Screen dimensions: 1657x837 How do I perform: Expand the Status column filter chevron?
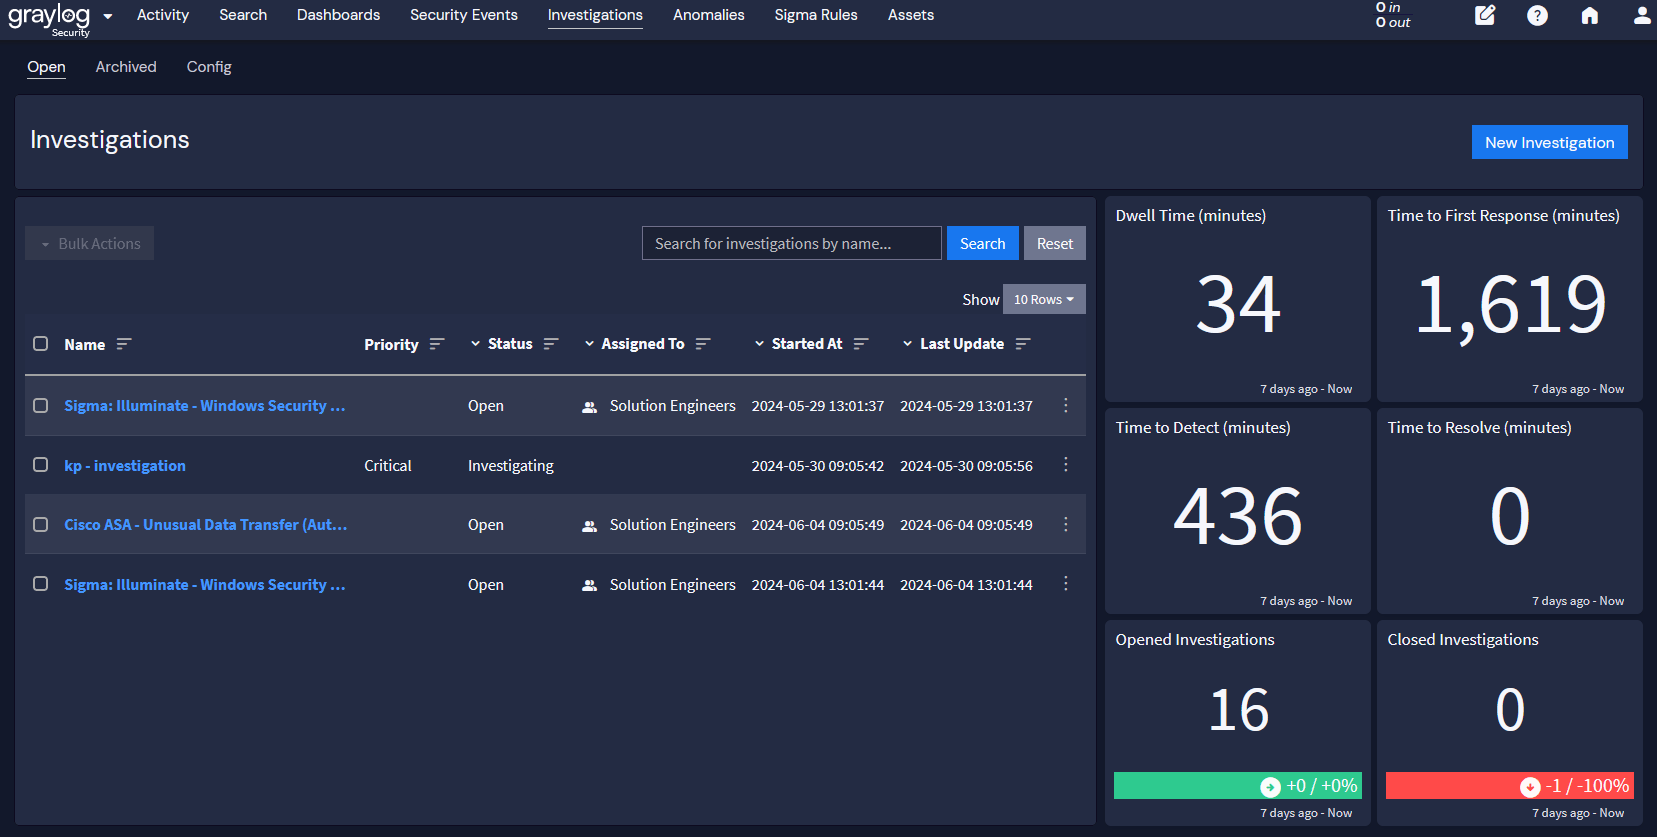tap(475, 344)
